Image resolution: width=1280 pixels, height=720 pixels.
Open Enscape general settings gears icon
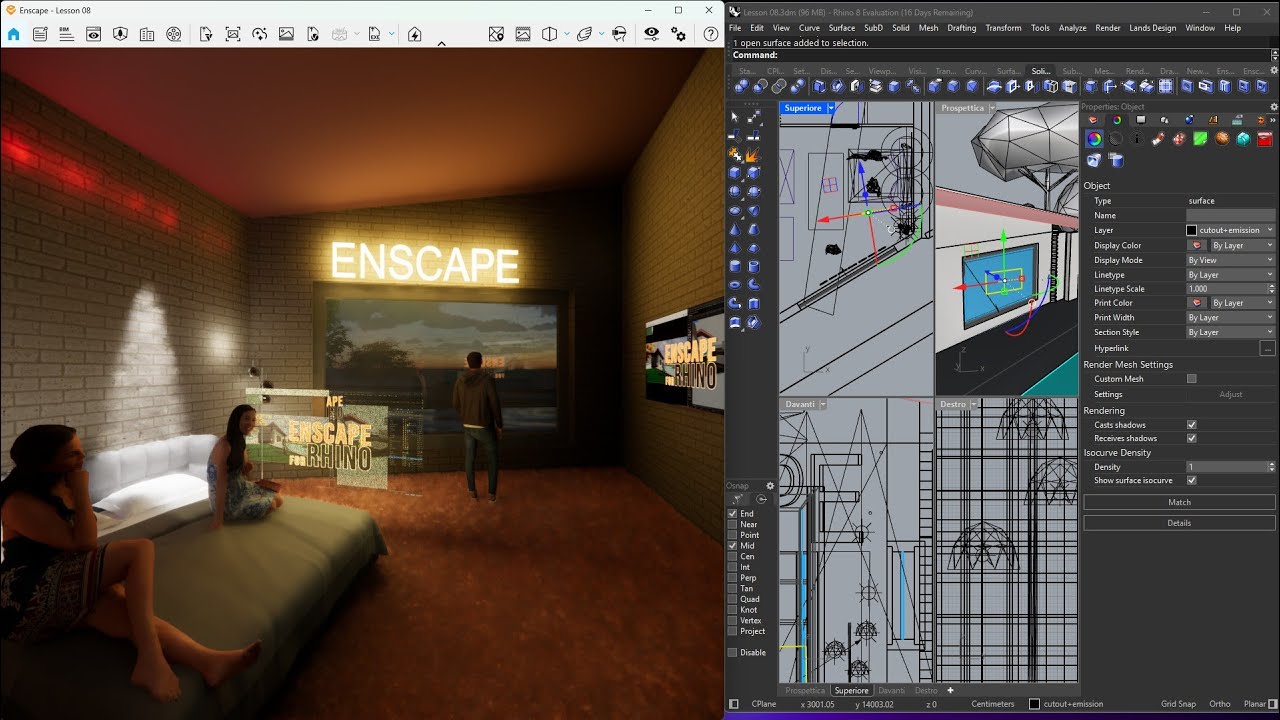678,34
